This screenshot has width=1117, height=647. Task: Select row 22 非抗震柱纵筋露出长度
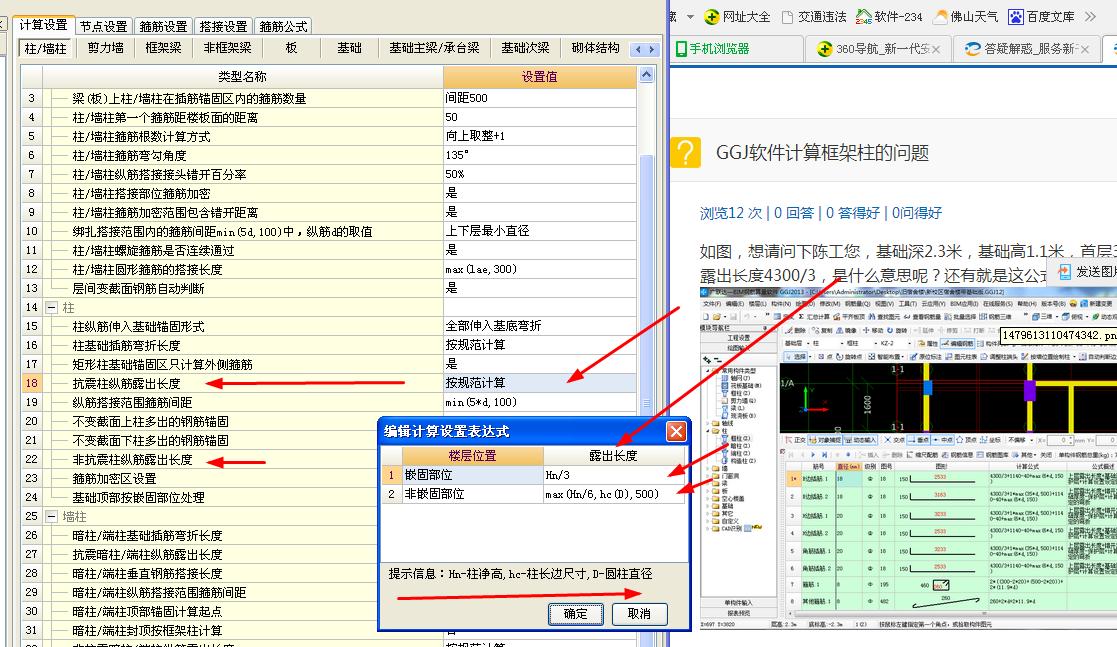coord(132,460)
